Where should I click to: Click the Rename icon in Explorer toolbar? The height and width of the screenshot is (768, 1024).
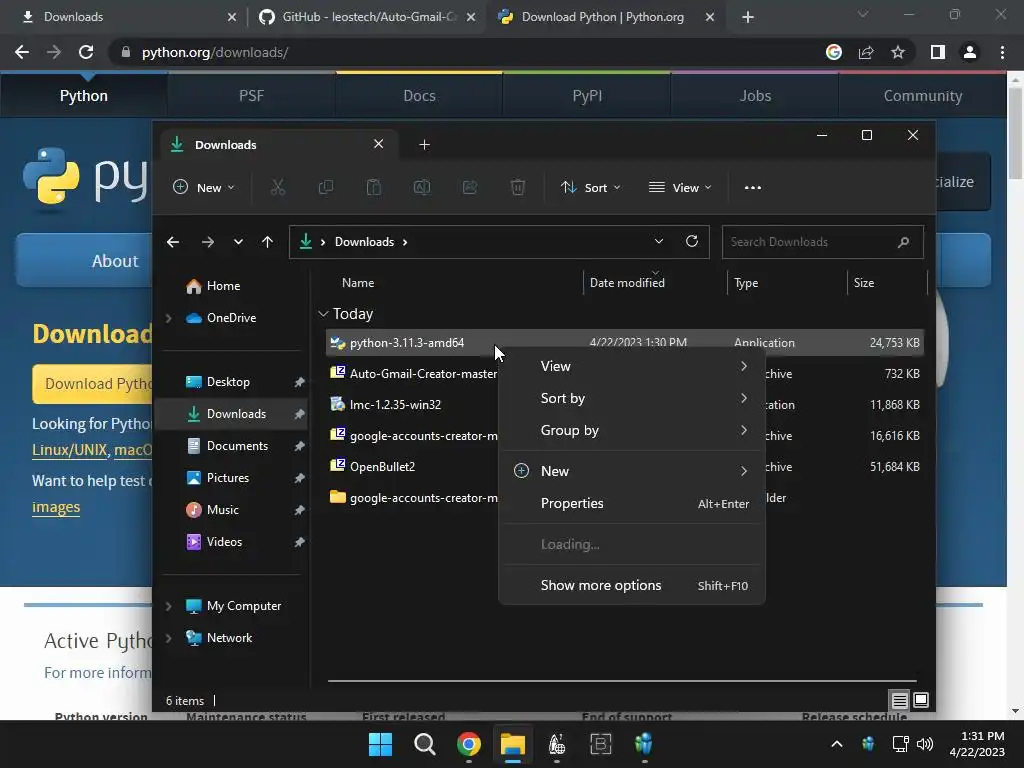coord(422,187)
